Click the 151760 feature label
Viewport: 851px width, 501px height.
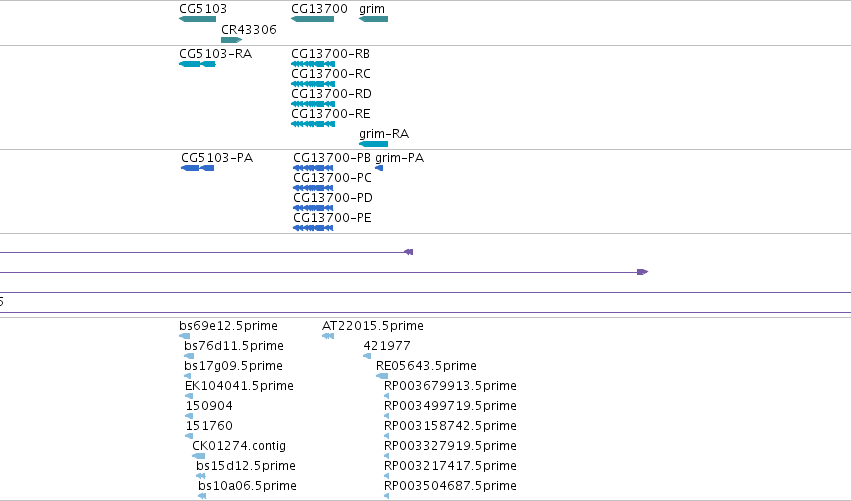pos(209,426)
